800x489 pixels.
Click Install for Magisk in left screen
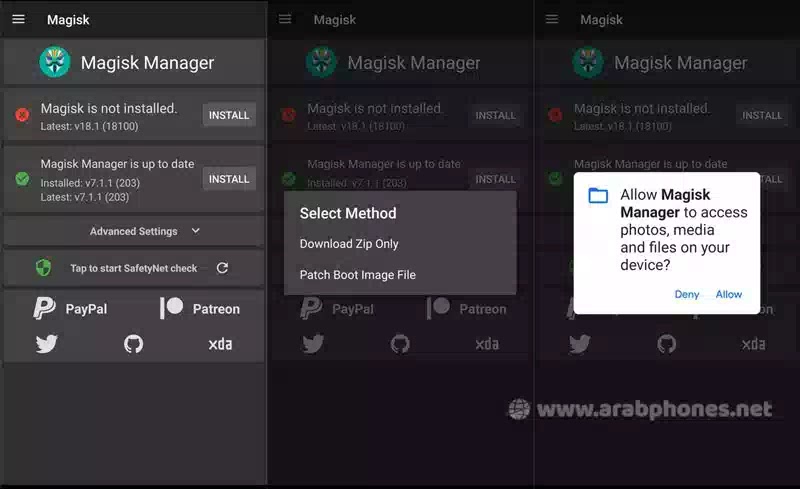229,115
